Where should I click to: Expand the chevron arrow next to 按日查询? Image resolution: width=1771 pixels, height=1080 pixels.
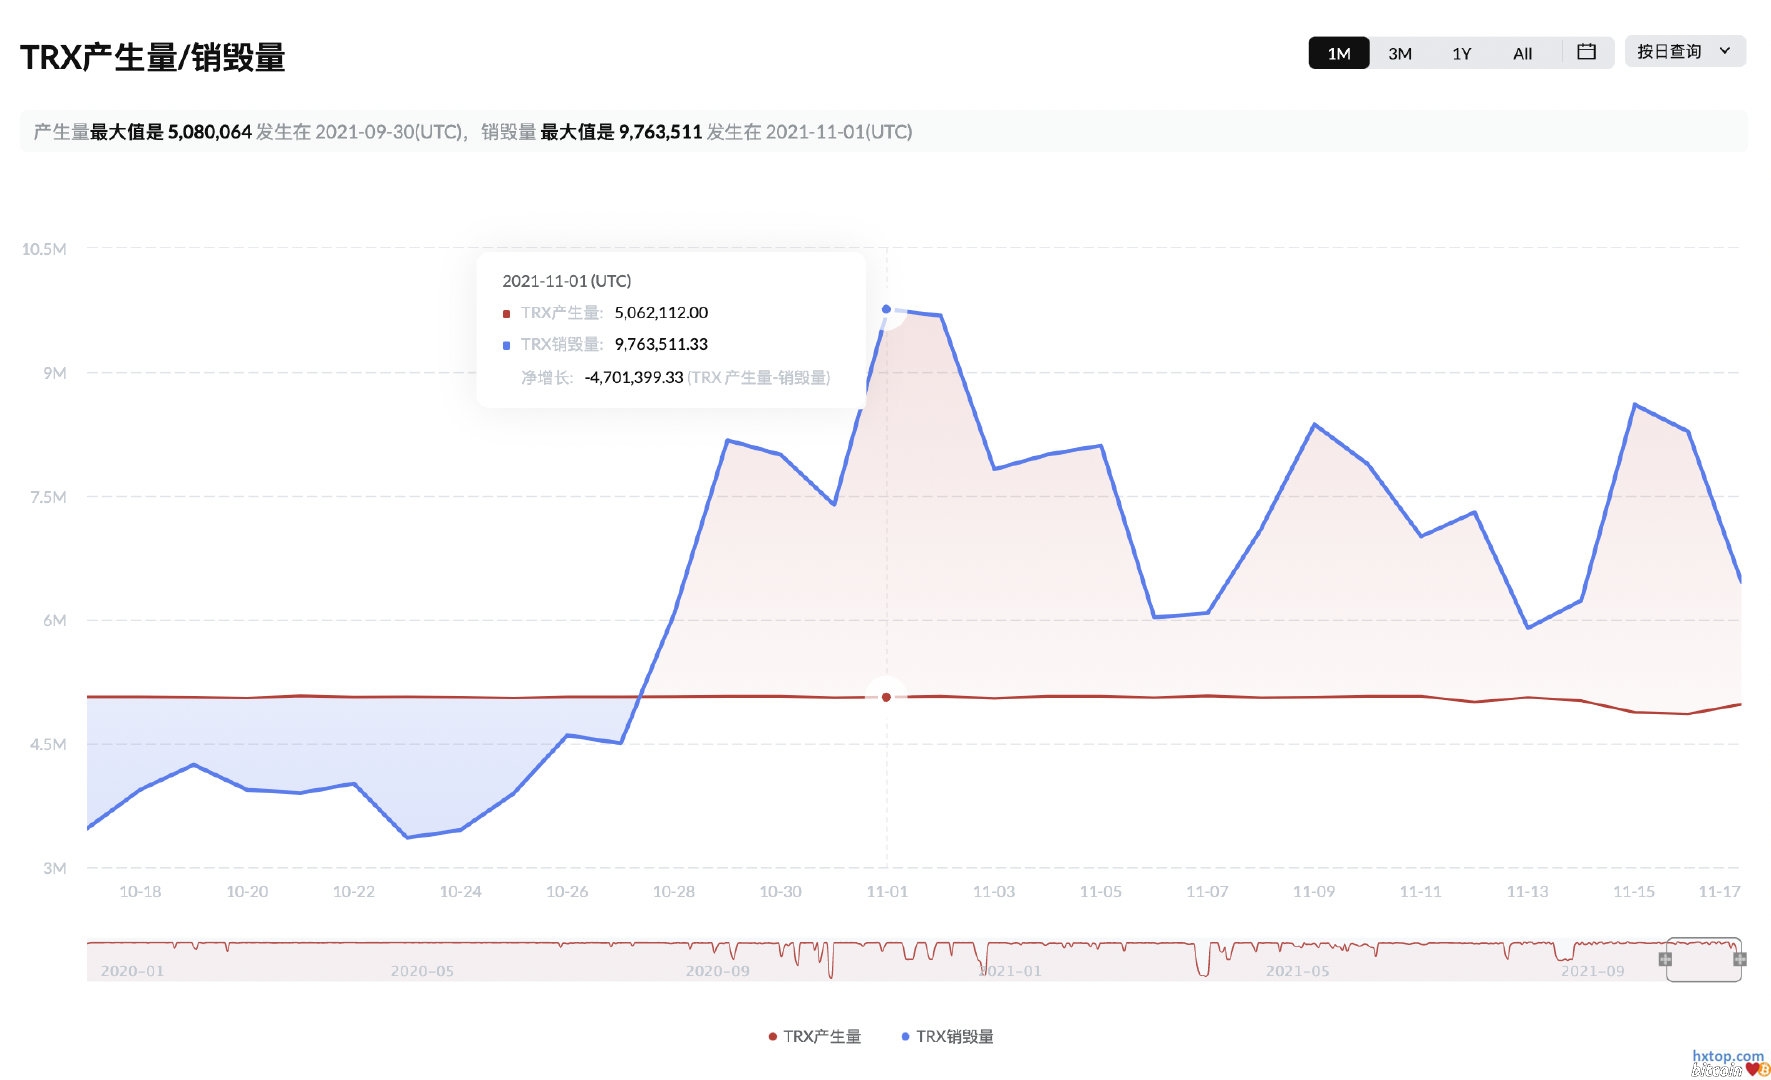tap(1725, 51)
